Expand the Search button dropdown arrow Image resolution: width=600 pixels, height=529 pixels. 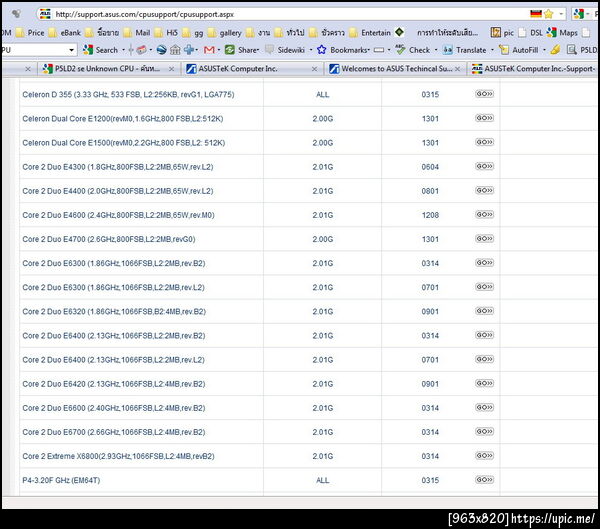(x=123, y=50)
